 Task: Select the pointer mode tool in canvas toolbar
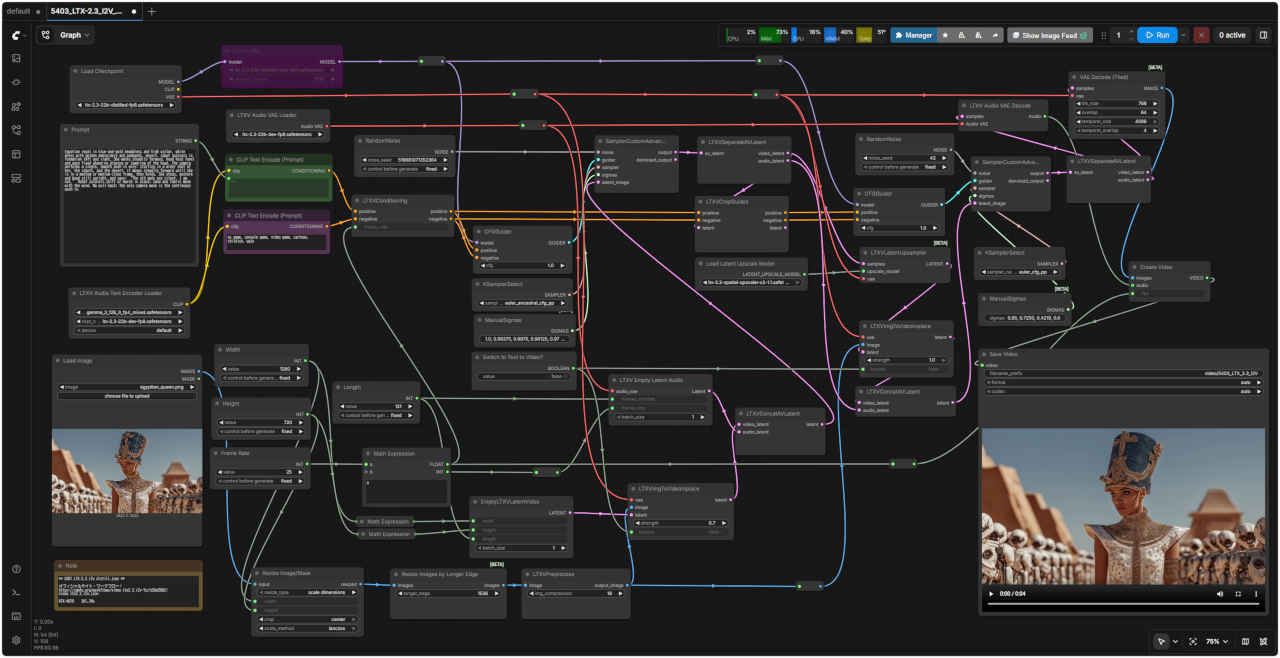coord(1161,641)
